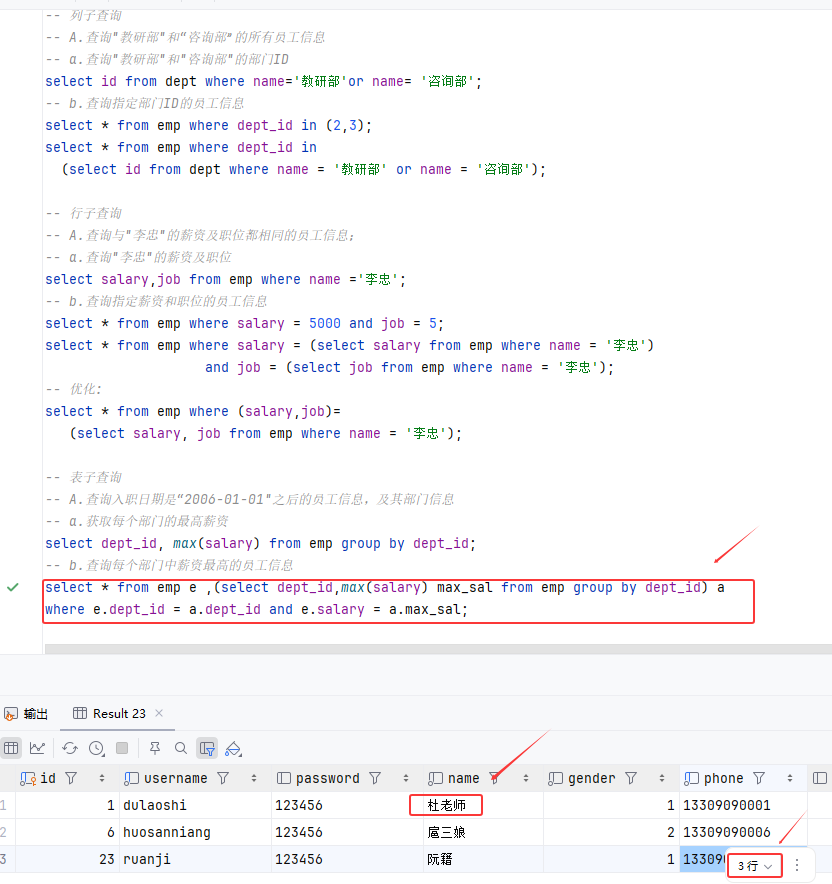
Task: Sort the gender column using arrows
Action: tap(661, 778)
